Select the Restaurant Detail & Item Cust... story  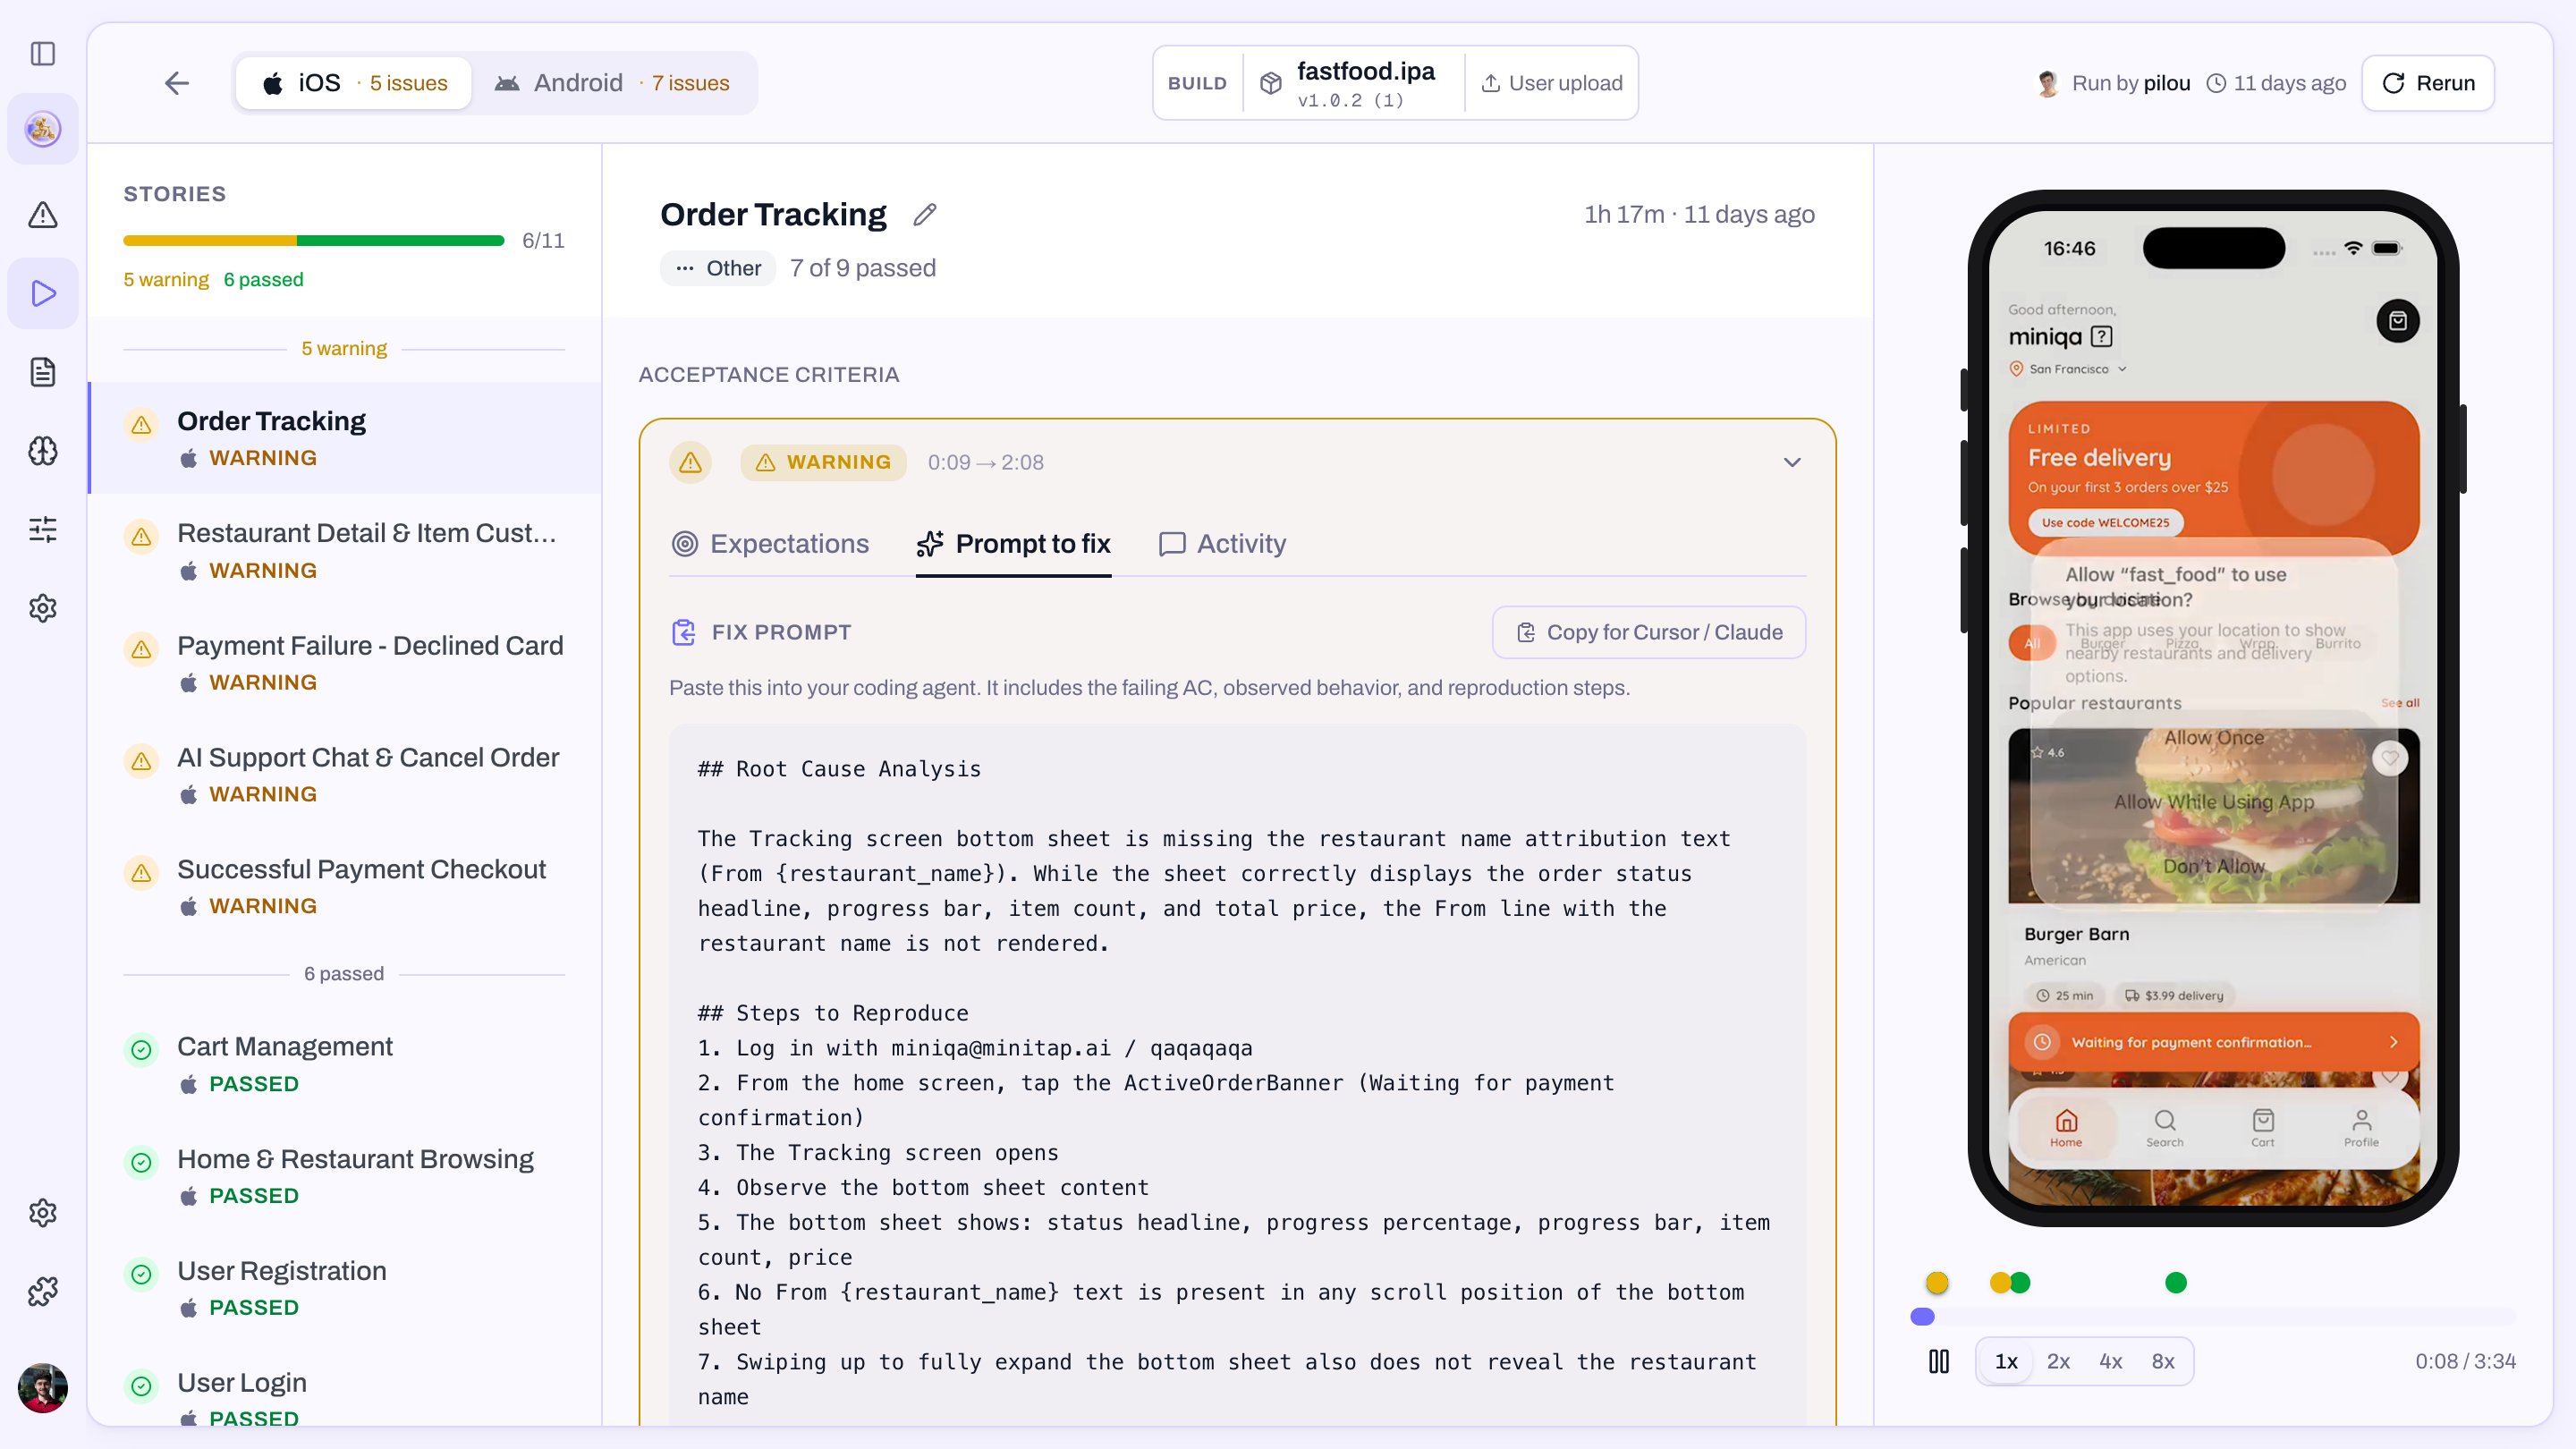tap(345, 550)
